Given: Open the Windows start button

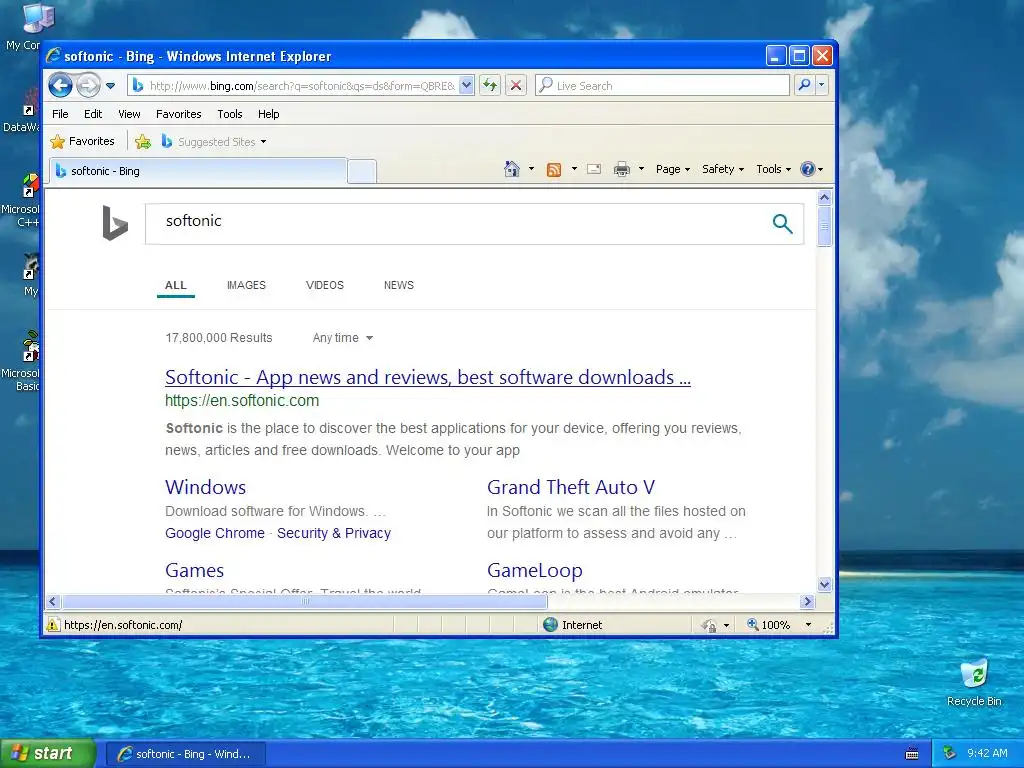Looking at the screenshot, I should [x=48, y=754].
